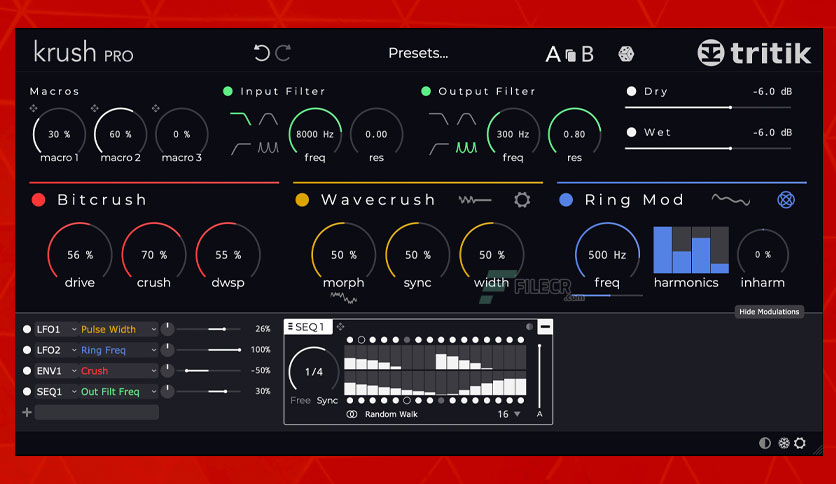Open the ENV1 source dropdown

[57, 370]
